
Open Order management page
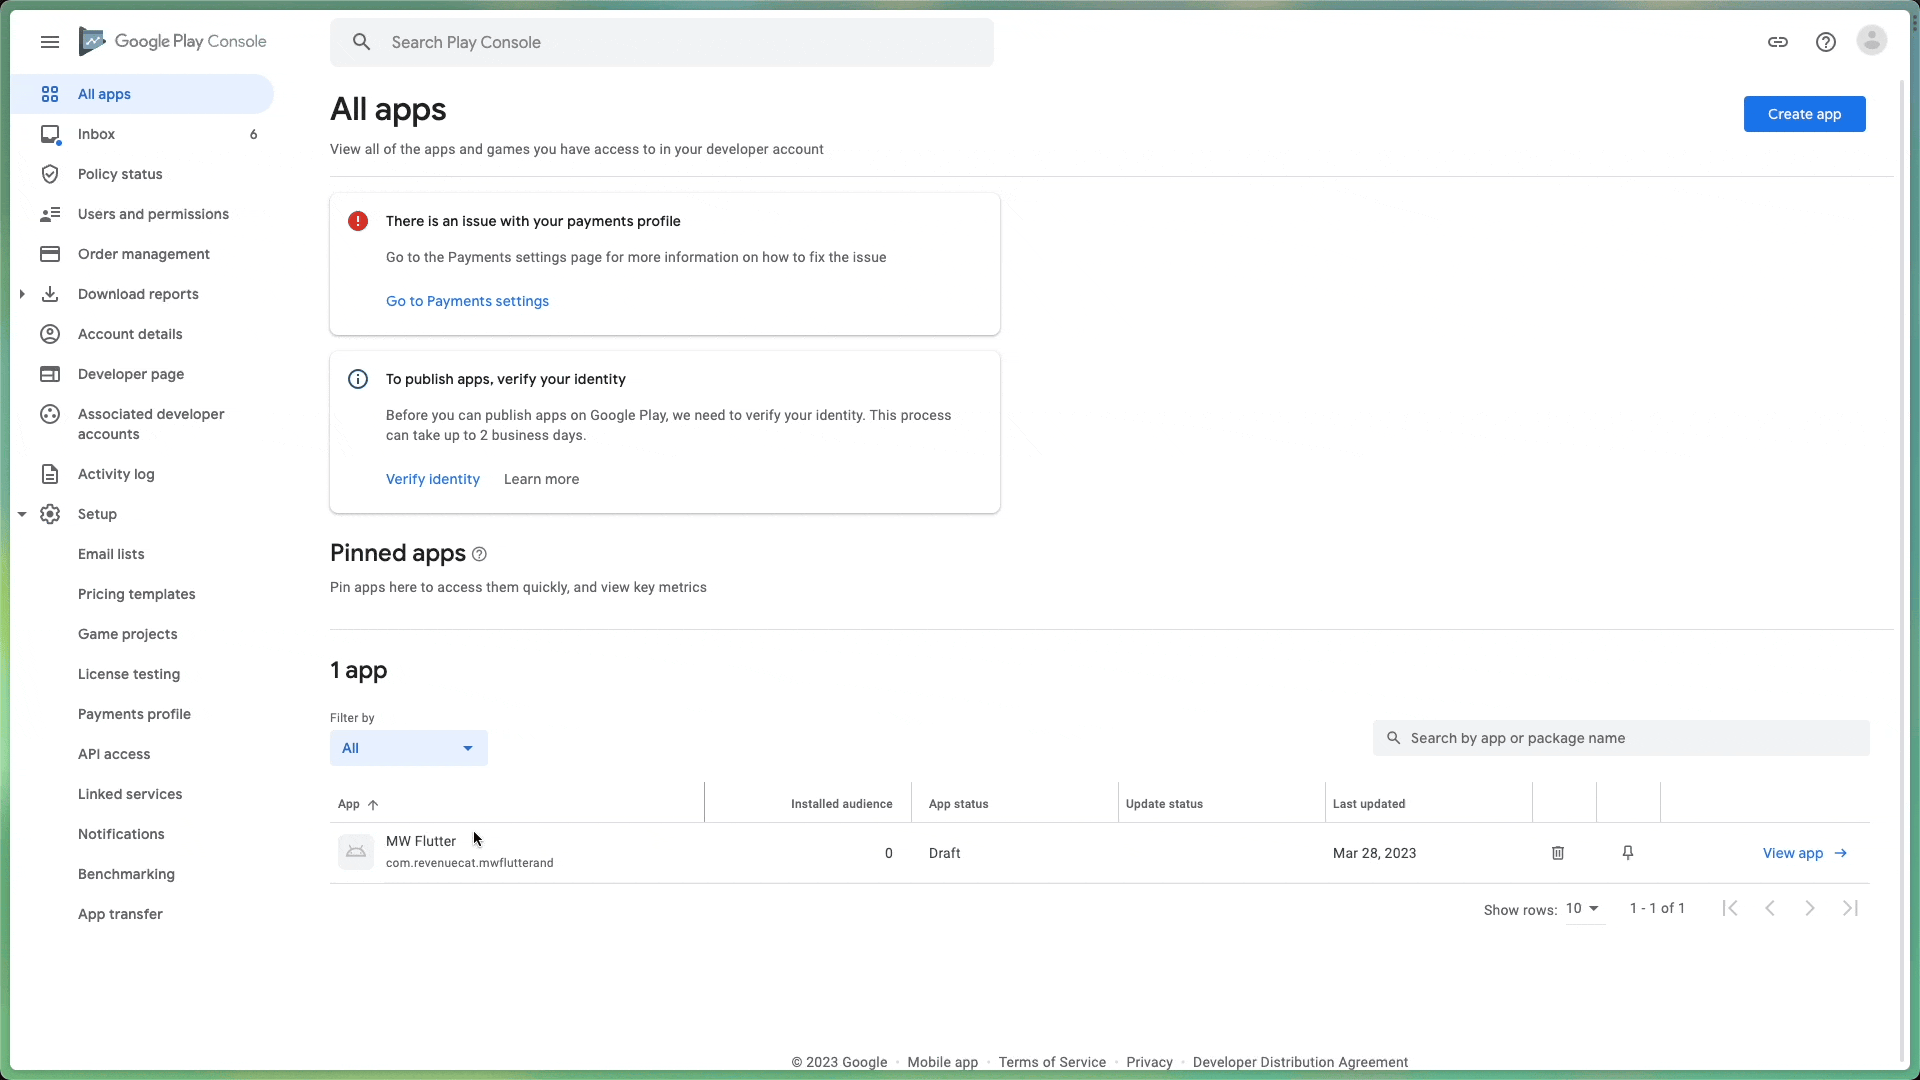point(142,254)
